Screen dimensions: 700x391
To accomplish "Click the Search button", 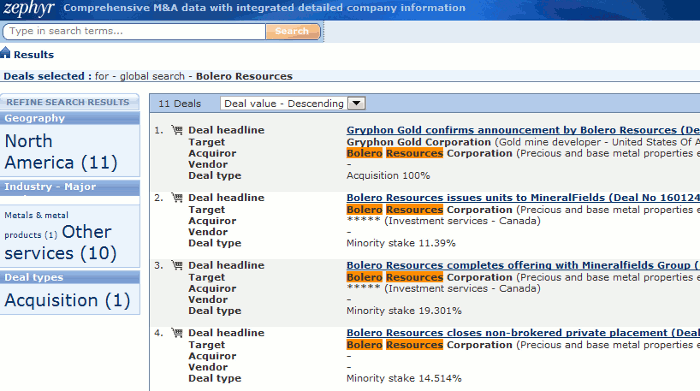I will coord(292,31).
